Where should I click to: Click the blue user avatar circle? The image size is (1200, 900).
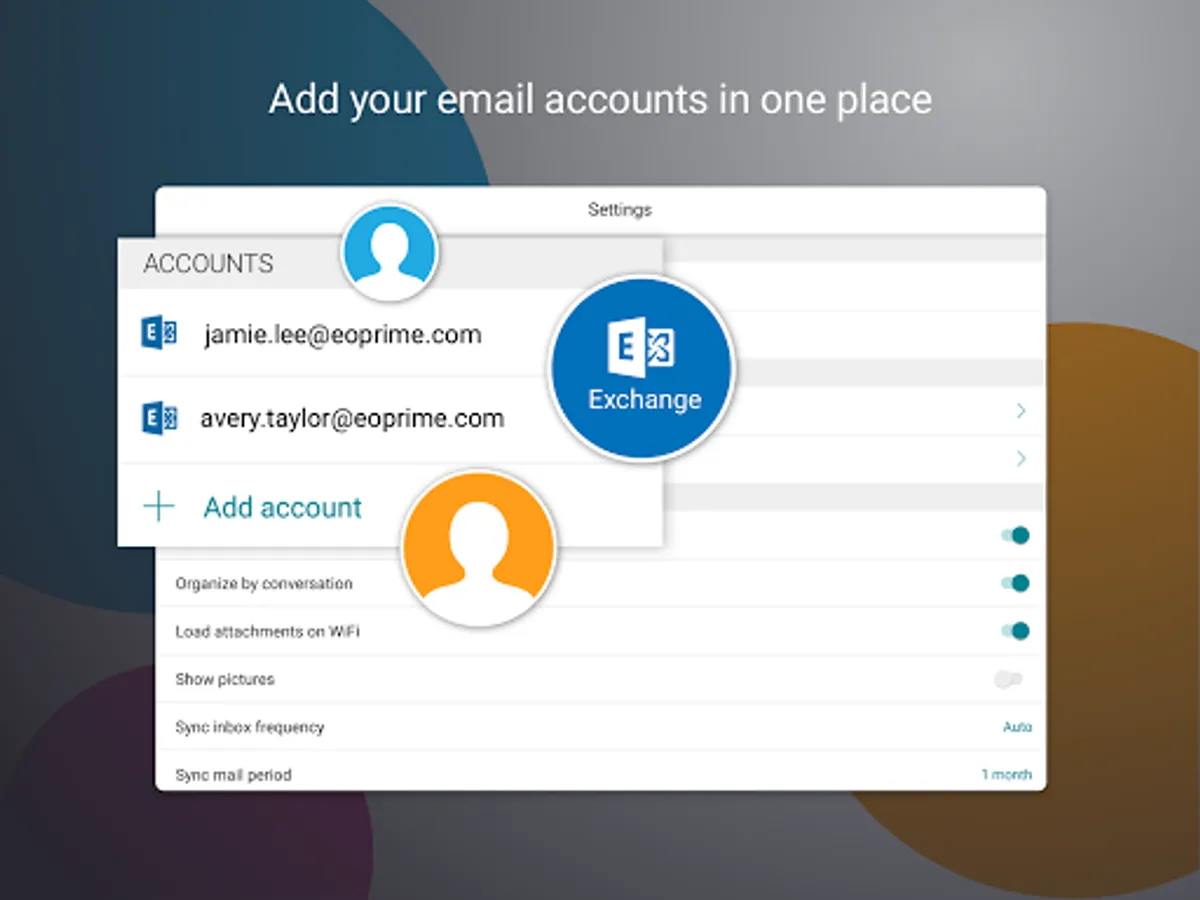[x=389, y=252]
